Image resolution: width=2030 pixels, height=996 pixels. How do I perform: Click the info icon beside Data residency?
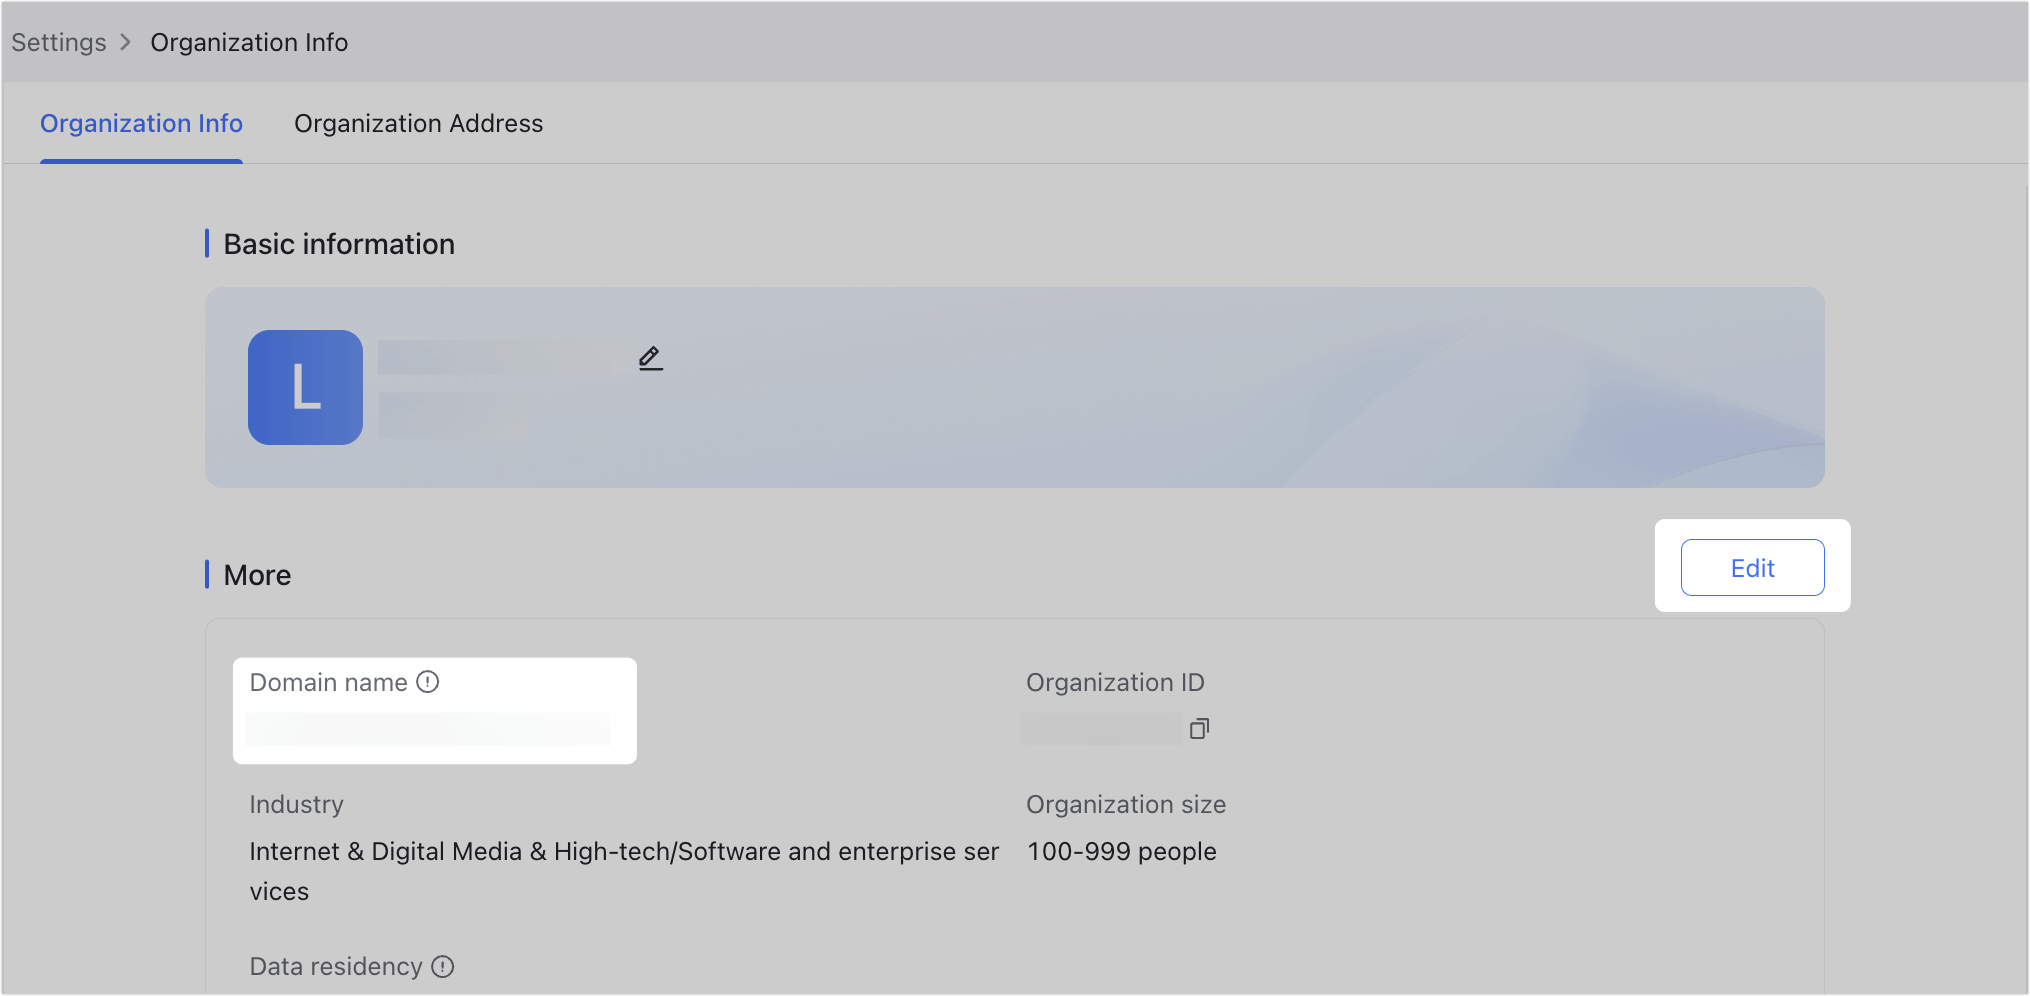pos(443,966)
